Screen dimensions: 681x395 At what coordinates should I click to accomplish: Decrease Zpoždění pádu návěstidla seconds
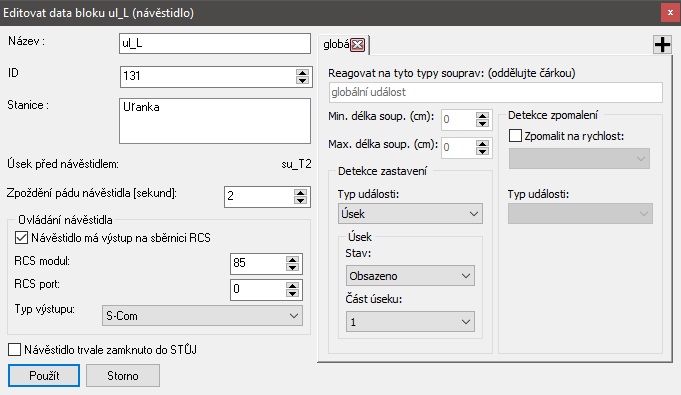point(300,200)
